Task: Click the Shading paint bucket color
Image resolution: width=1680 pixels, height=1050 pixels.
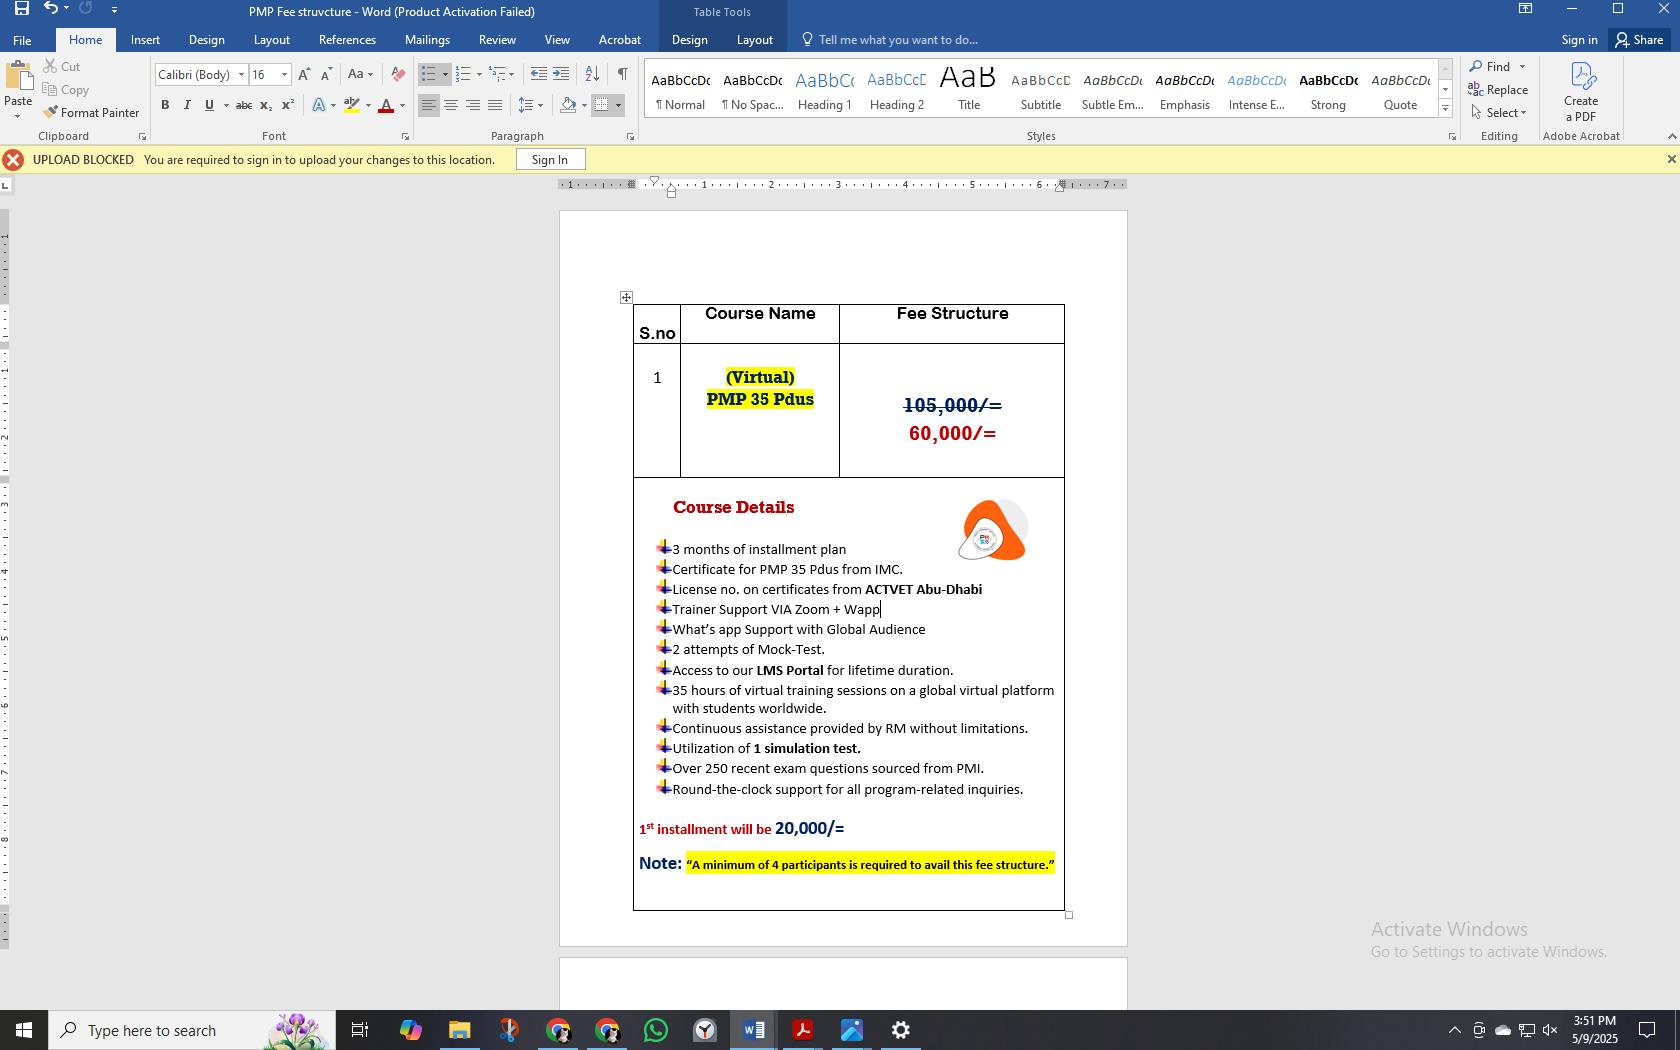Action: coord(568,105)
